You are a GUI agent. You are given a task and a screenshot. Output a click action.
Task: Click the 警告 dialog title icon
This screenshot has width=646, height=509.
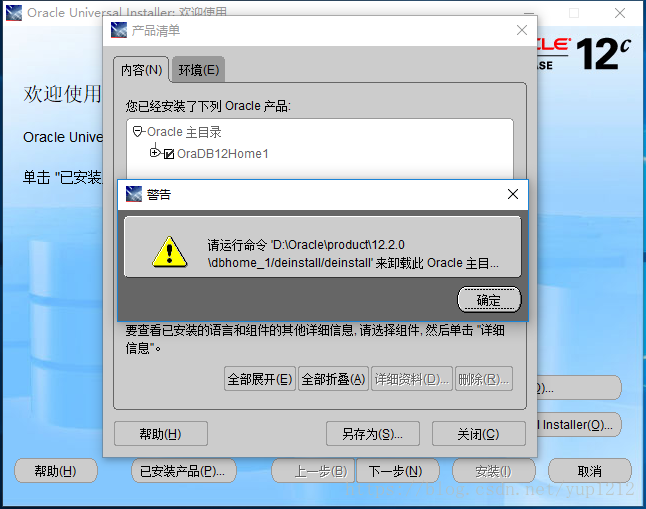(133, 194)
